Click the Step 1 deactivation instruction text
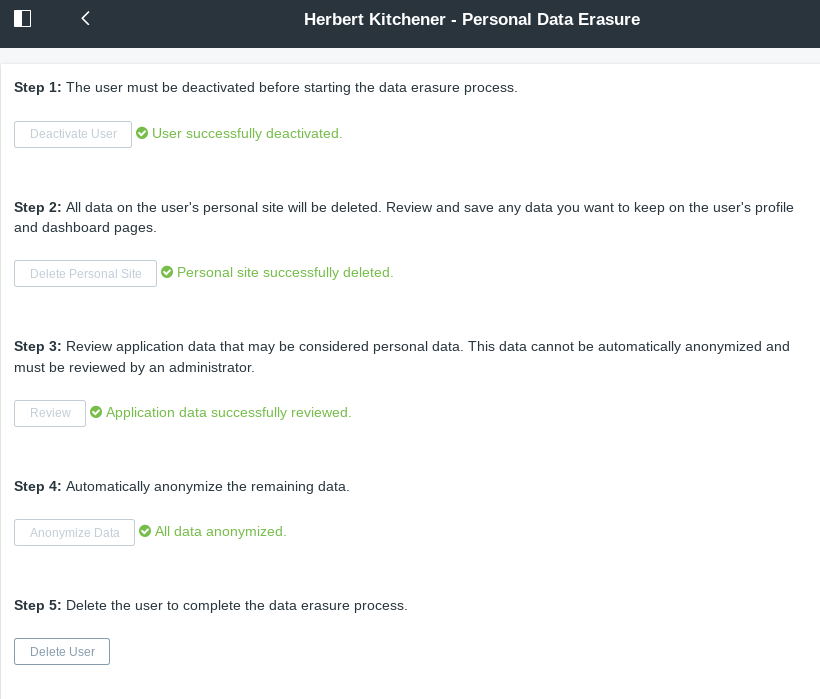This screenshot has height=699, width=820. [x=266, y=87]
